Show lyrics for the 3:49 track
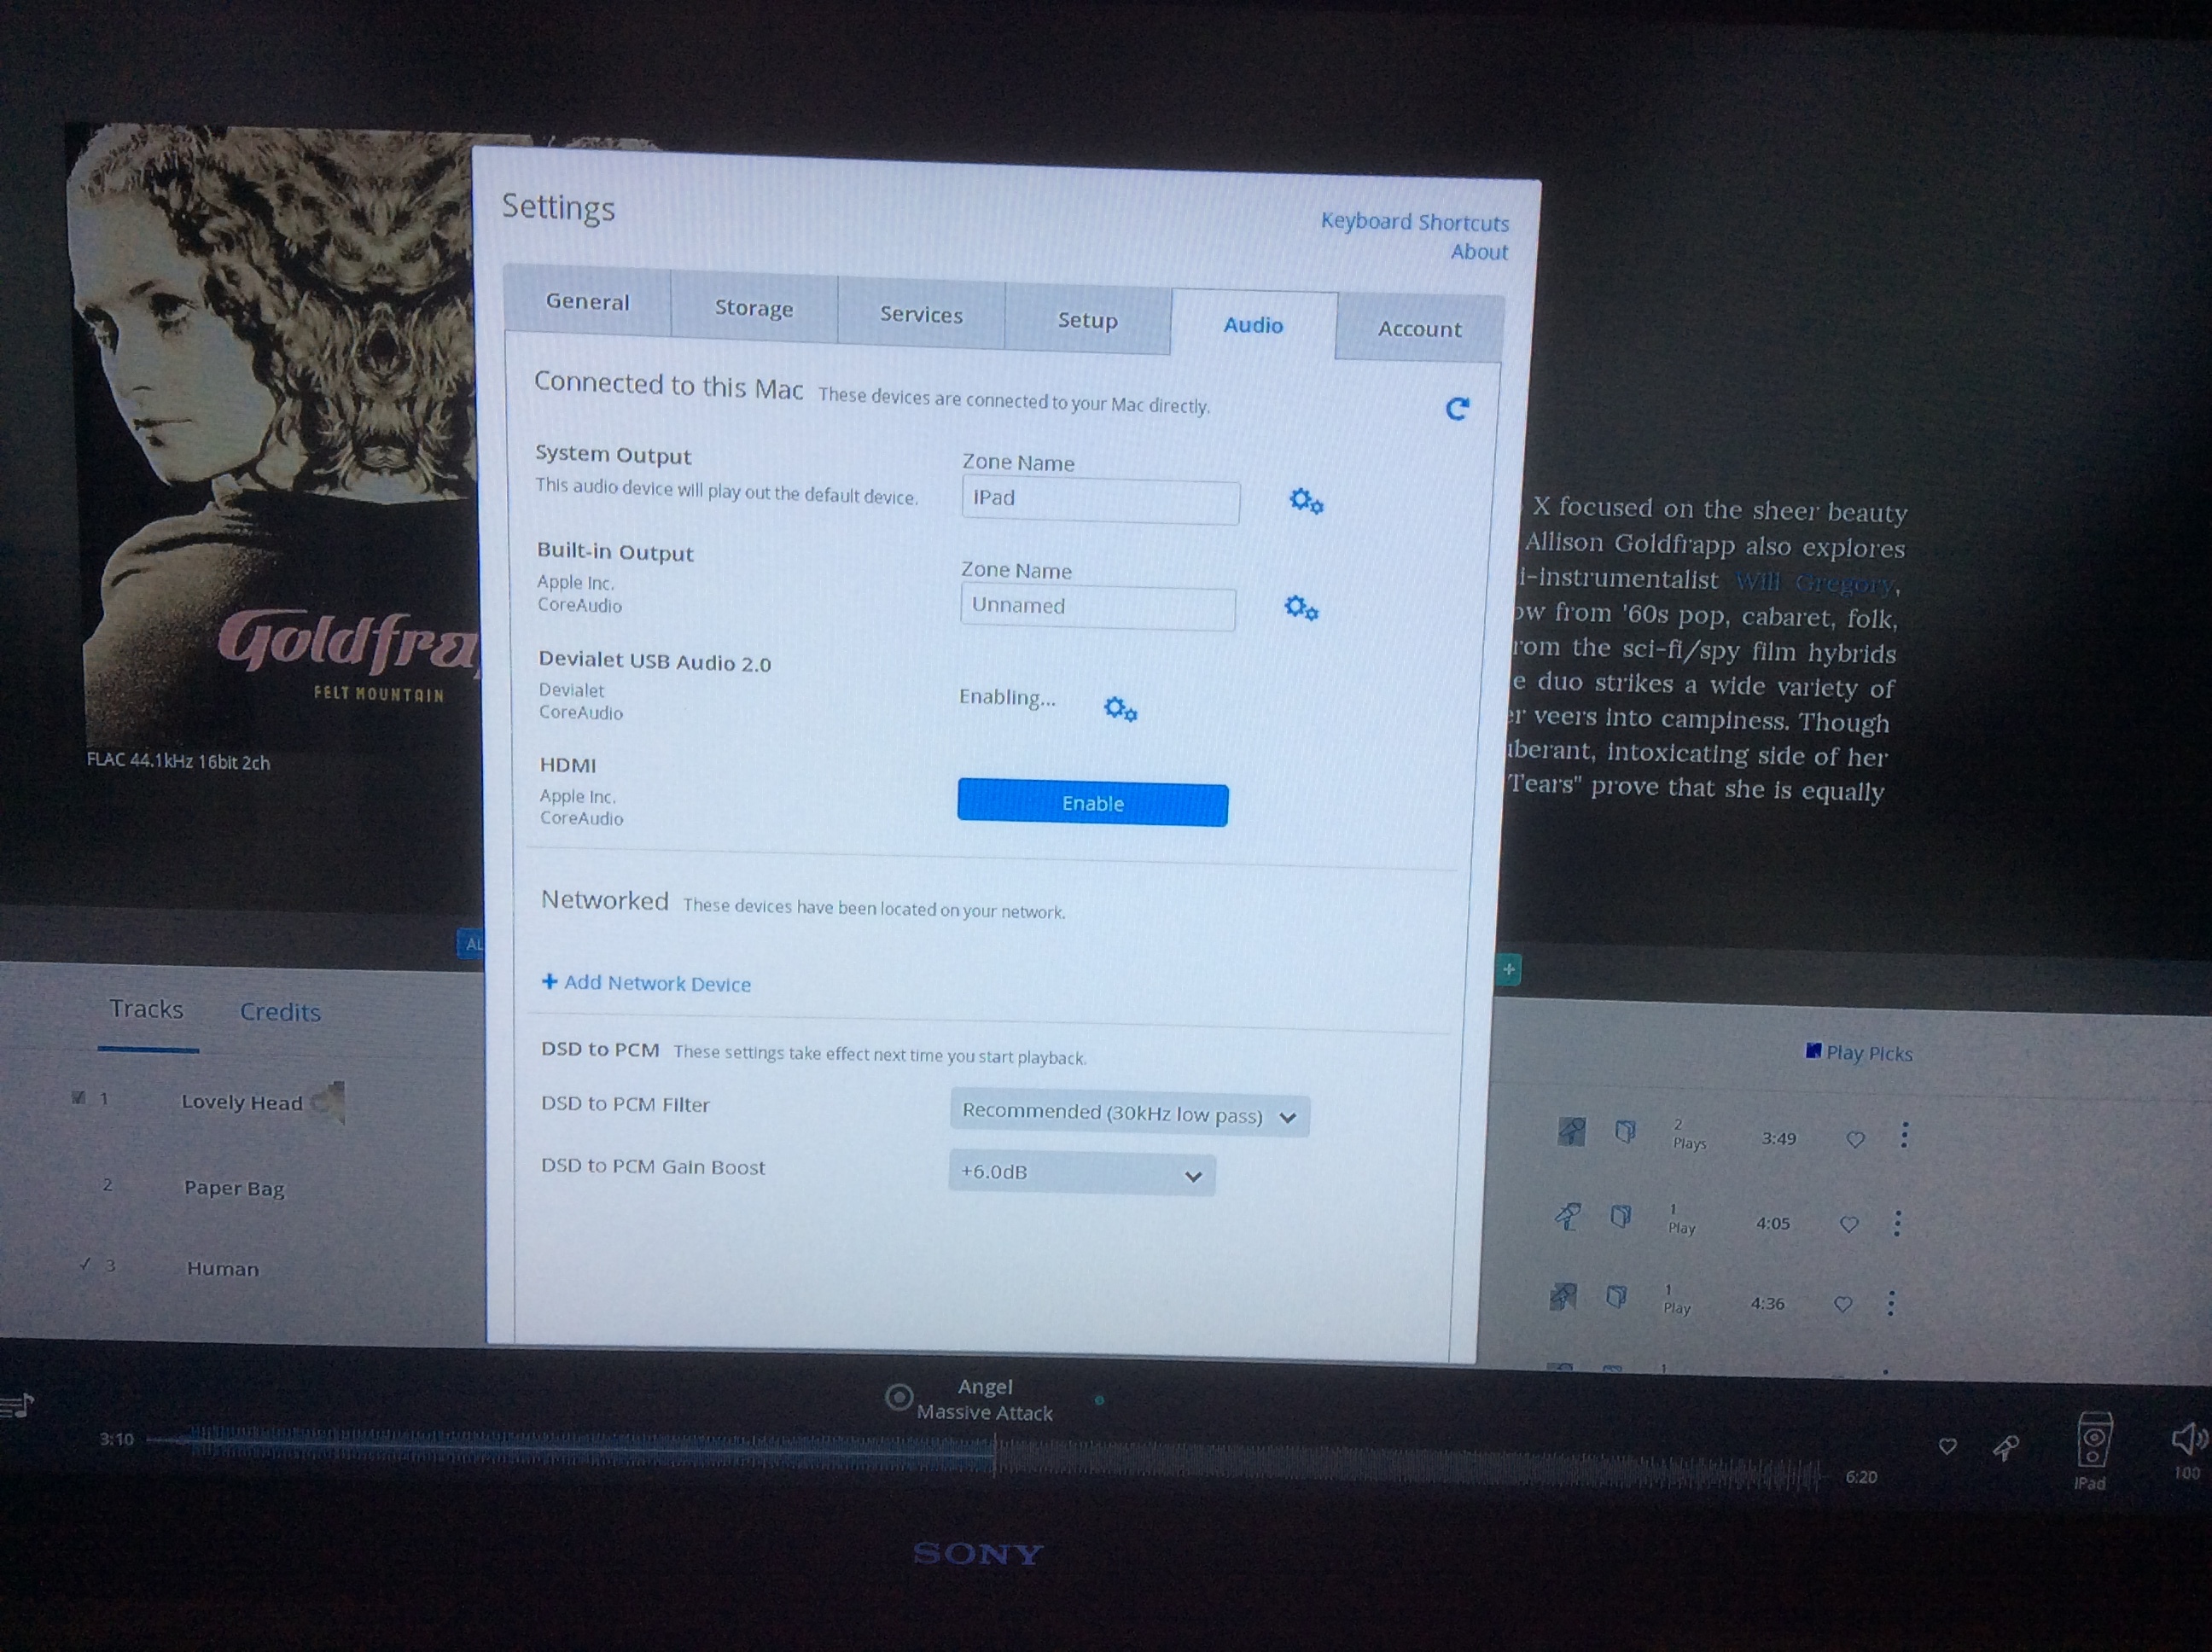 (1571, 1131)
